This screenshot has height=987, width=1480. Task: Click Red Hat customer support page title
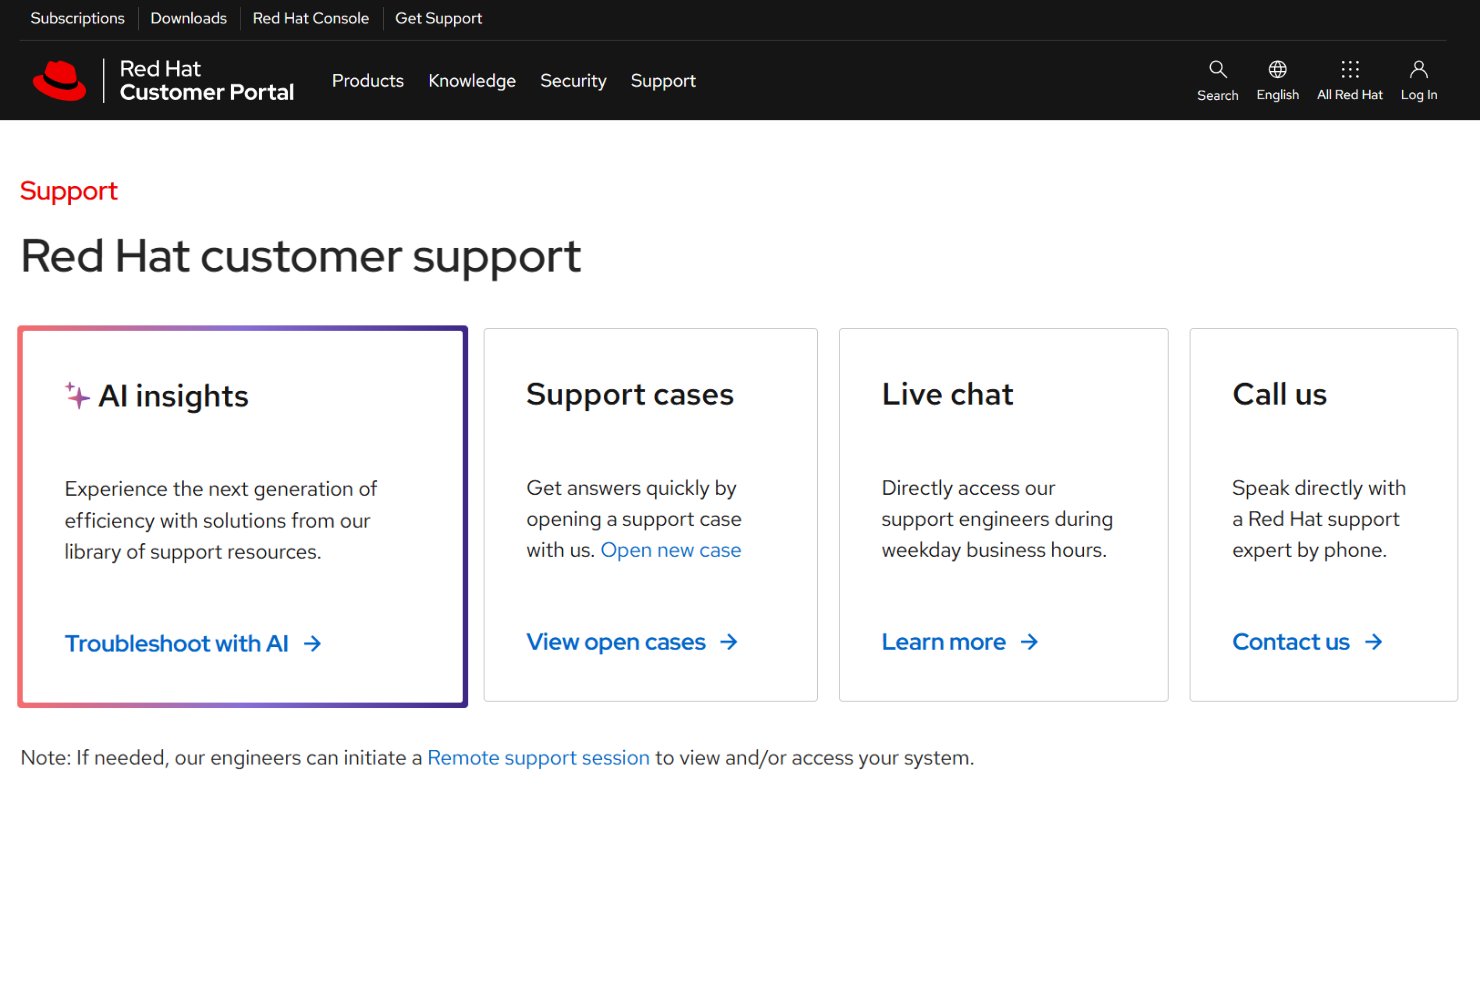click(x=301, y=257)
